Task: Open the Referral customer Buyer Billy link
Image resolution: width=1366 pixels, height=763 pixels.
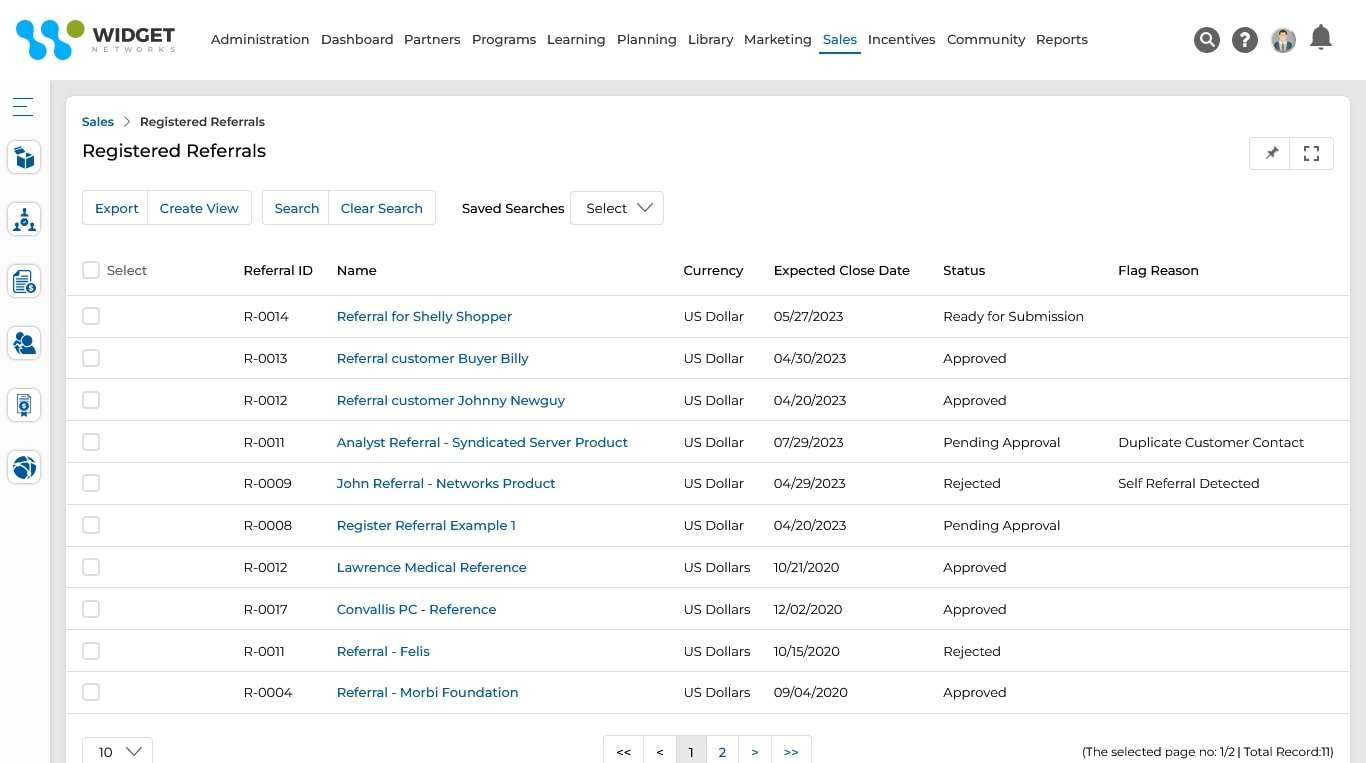Action: [432, 358]
